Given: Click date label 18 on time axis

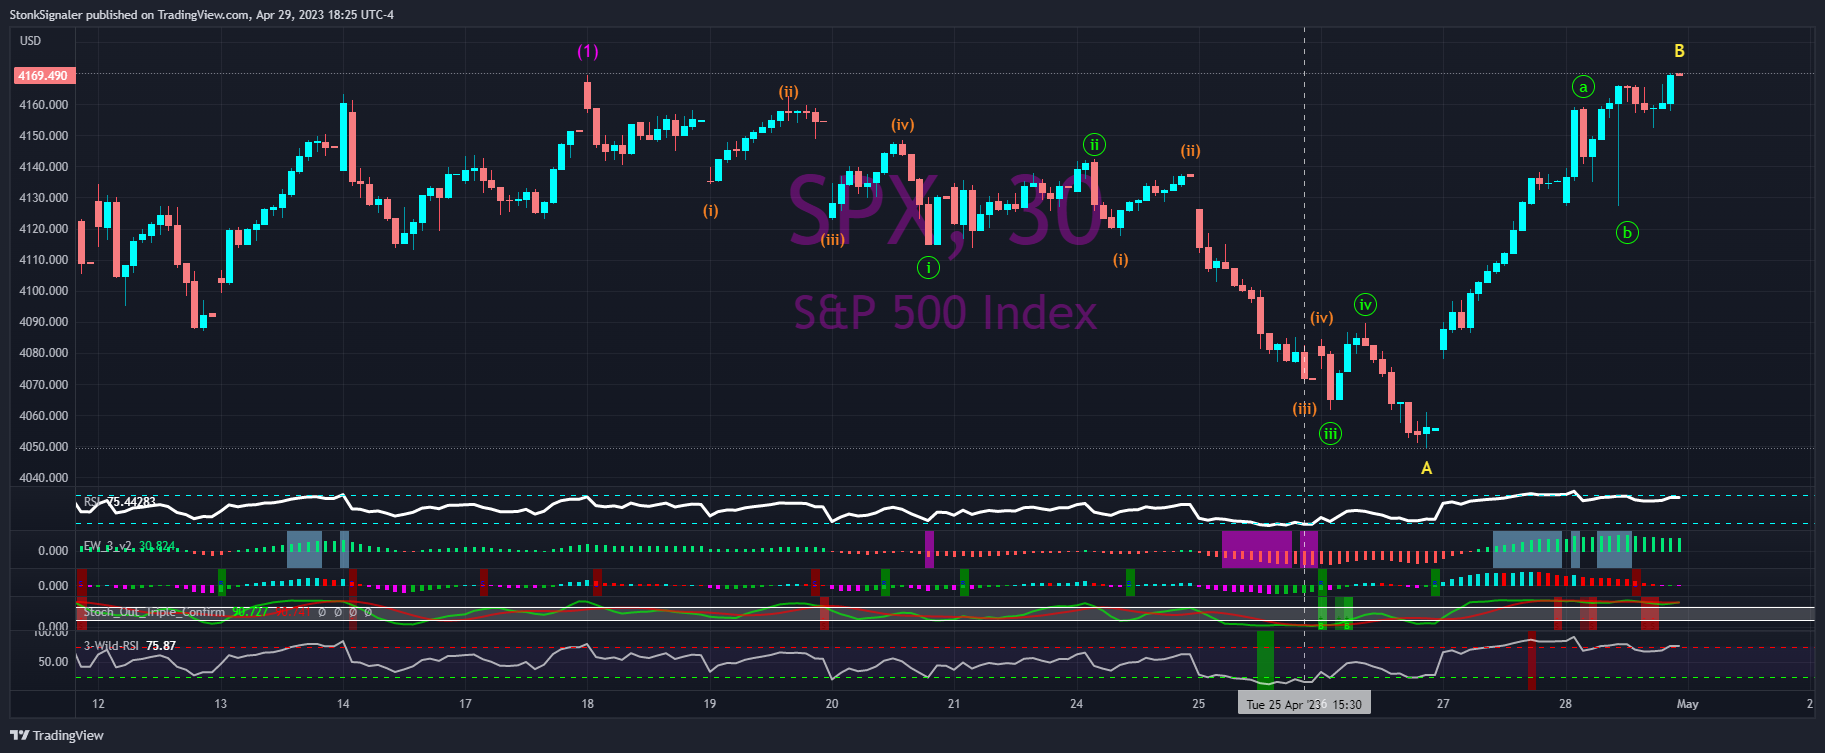Looking at the screenshot, I should point(588,704).
